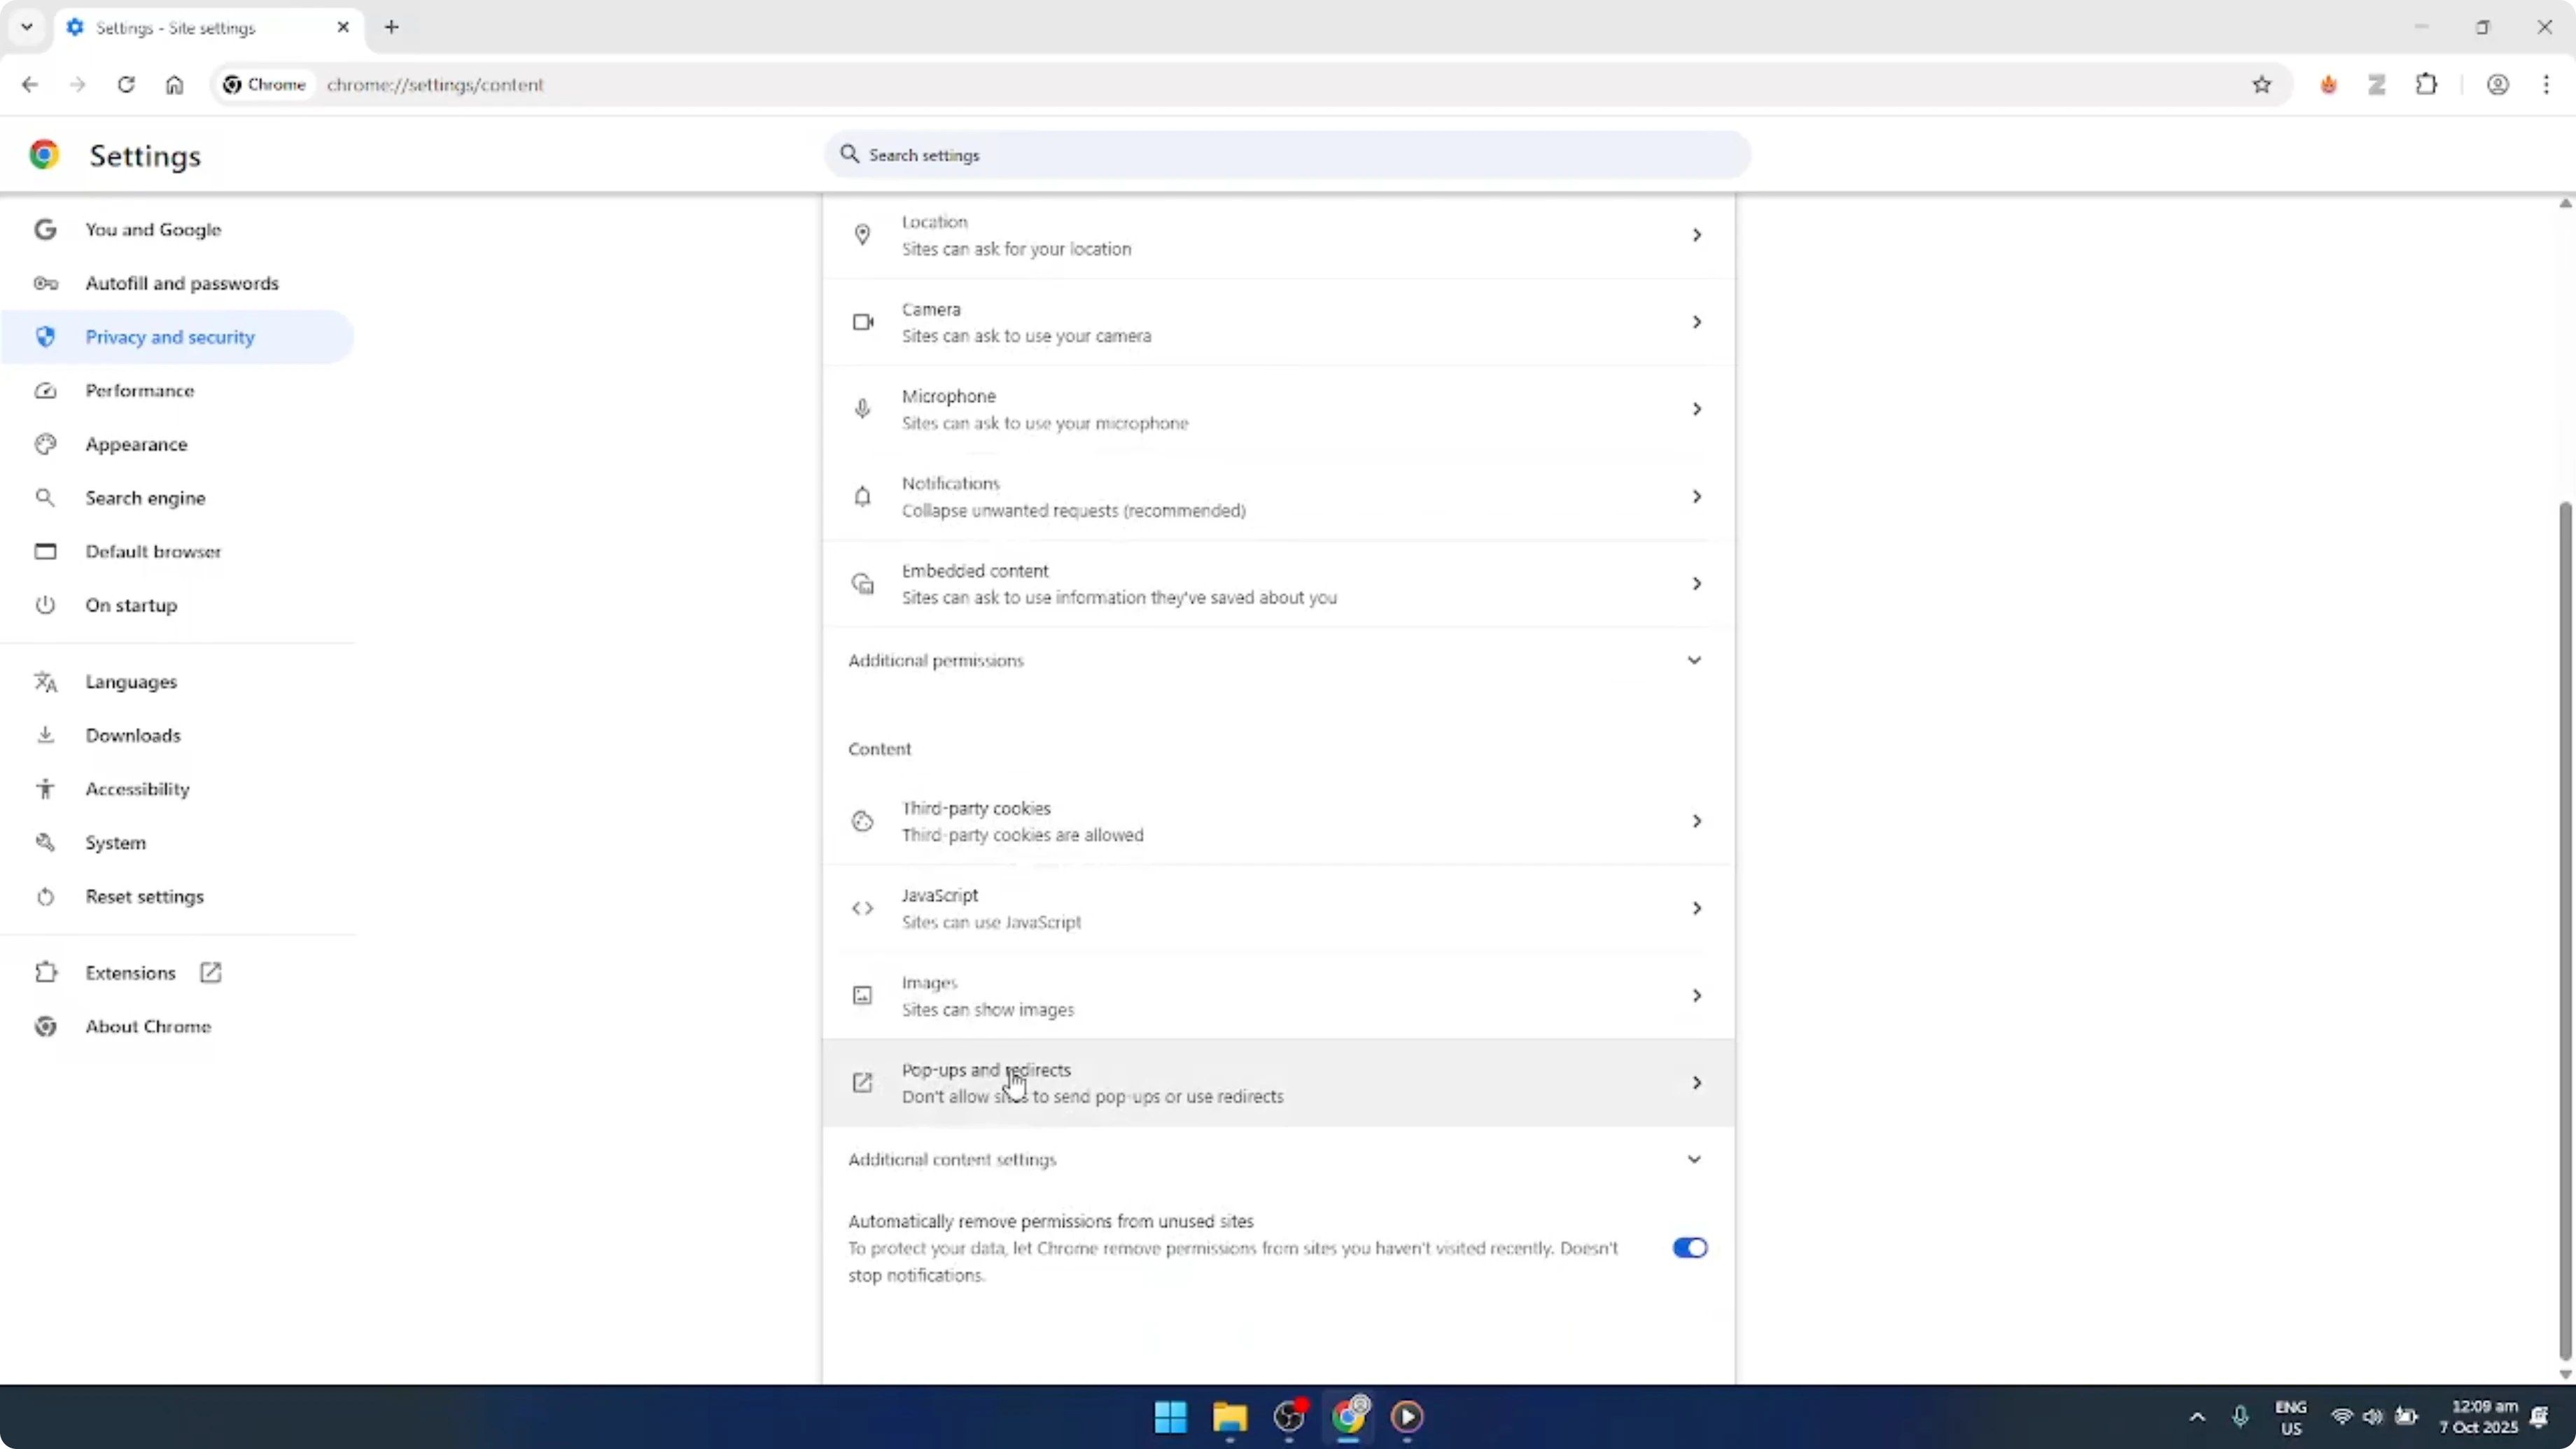This screenshot has height=1449, width=2576.
Task: Open the three-dot Chrome menu
Action: pos(2549,85)
